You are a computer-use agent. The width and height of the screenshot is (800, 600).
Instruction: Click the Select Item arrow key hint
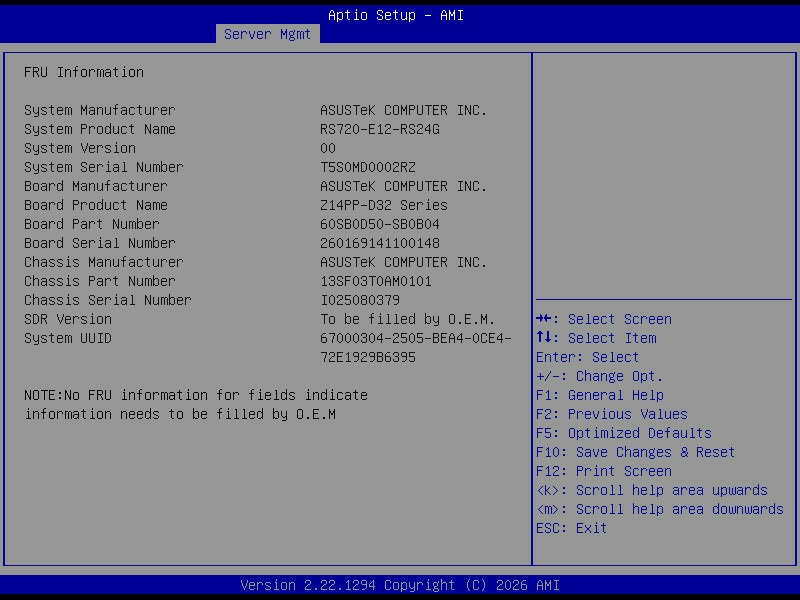596,338
